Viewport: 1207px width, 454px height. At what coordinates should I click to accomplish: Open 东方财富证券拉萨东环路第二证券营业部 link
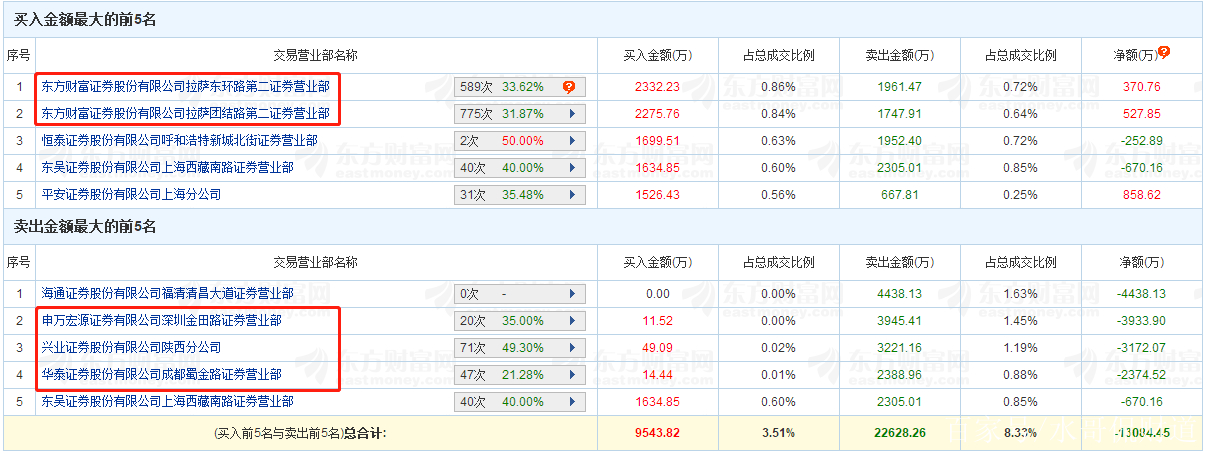coord(185,87)
